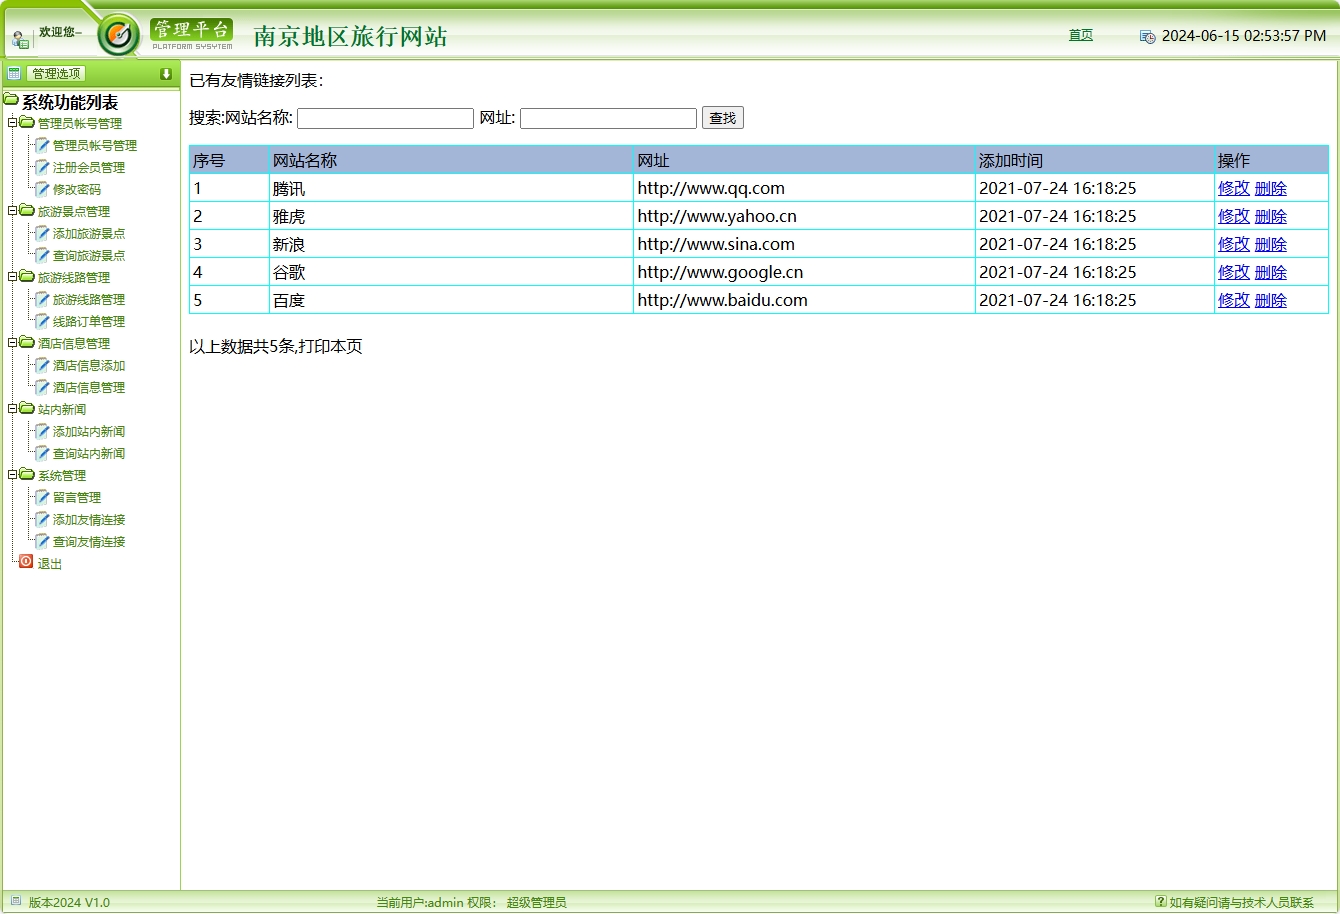Open 添加友情连接 in the sidebar

click(x=89, y=520)
